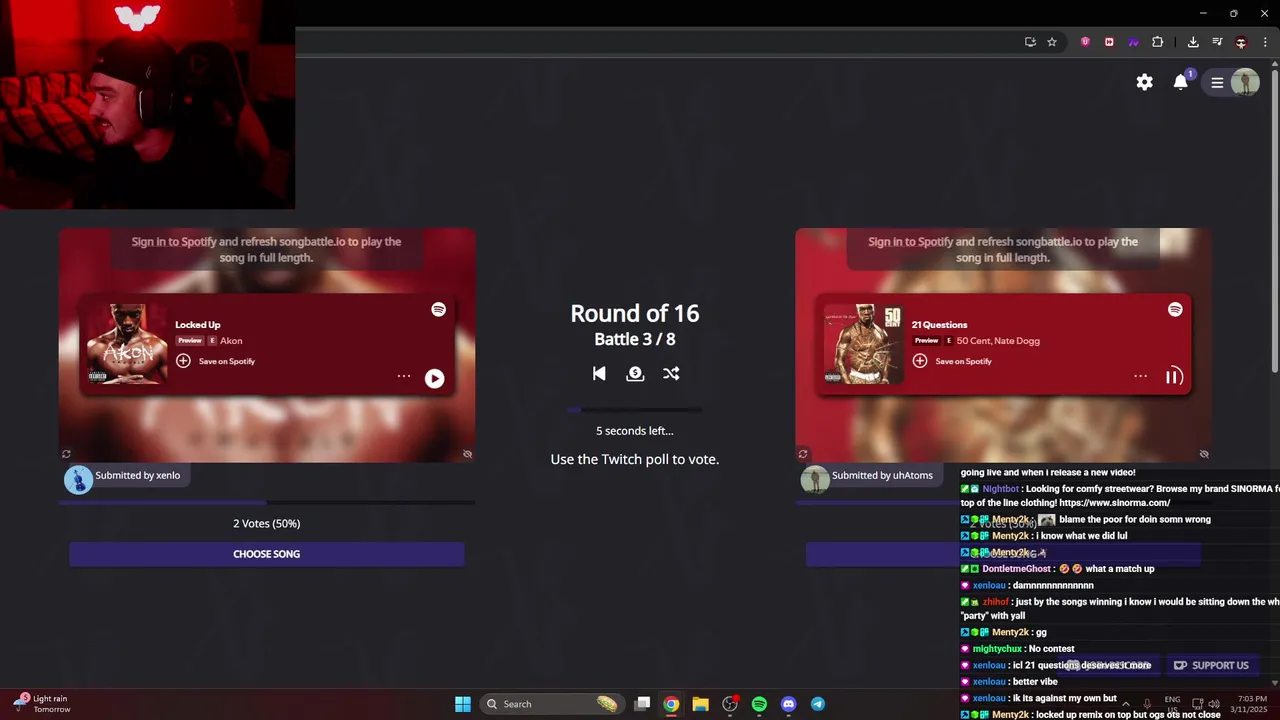This screenshot has width=1280, height=720.
Task: Click the 'Round of 16' heading
Action: [634, 313]
